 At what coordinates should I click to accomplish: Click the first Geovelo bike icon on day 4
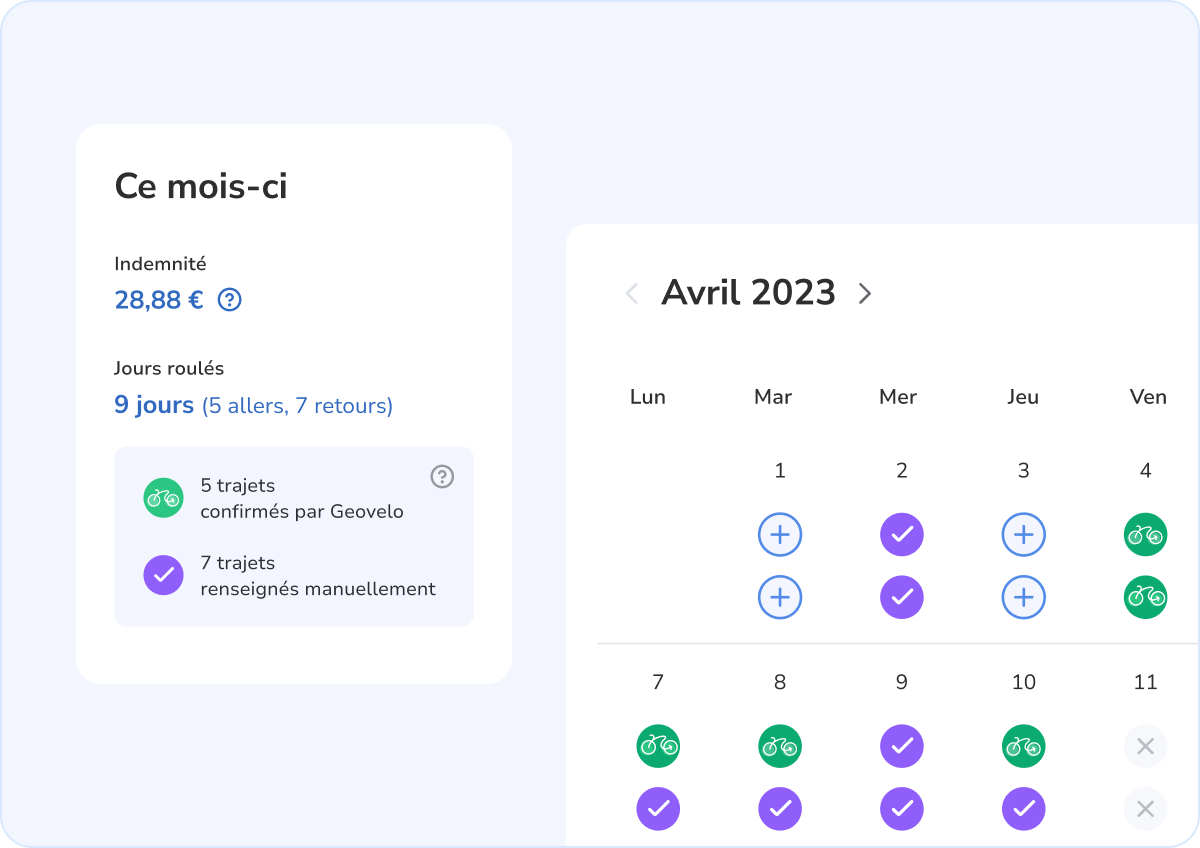[x=1146, y=535]
